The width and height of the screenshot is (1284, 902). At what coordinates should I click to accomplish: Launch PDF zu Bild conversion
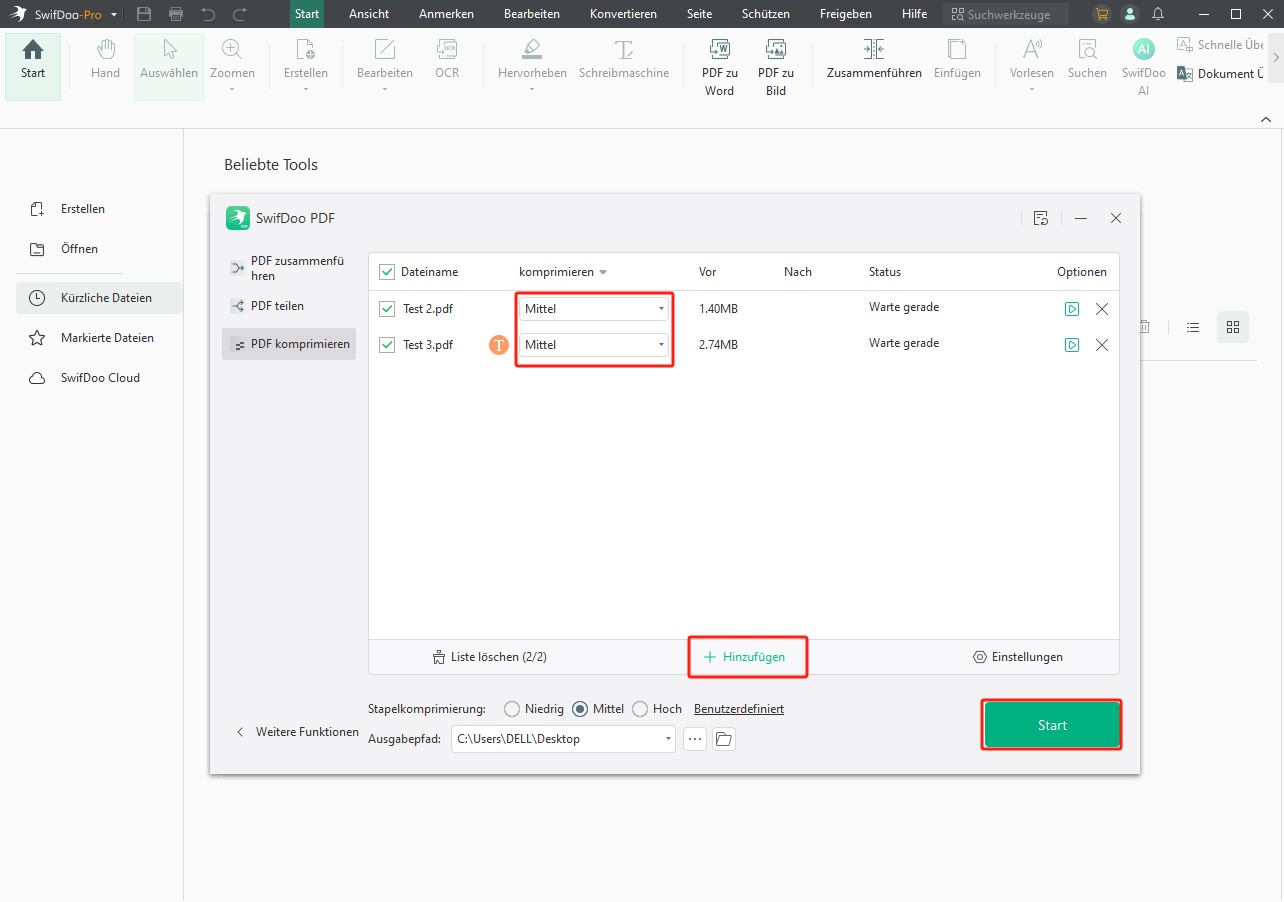[776, 68]
